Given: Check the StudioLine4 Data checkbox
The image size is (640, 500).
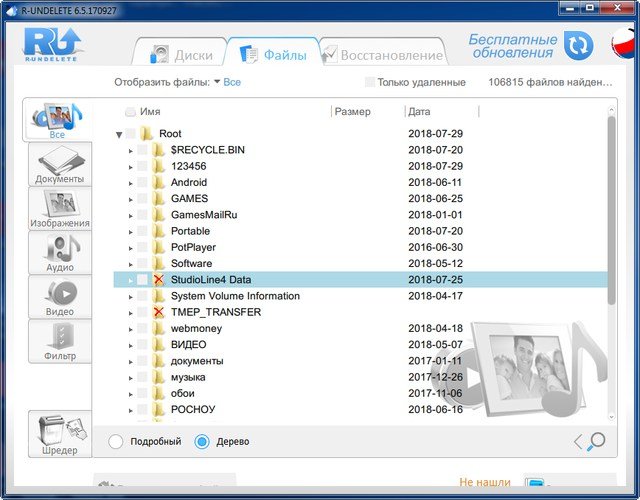Looking at the screenshot, I should click(142, 279).
